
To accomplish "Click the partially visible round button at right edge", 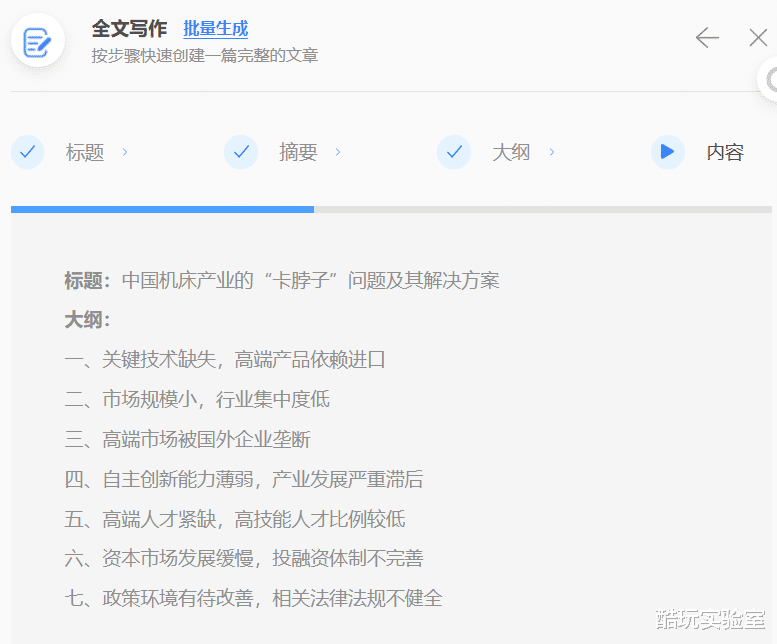I will click(x=768, y=80).
